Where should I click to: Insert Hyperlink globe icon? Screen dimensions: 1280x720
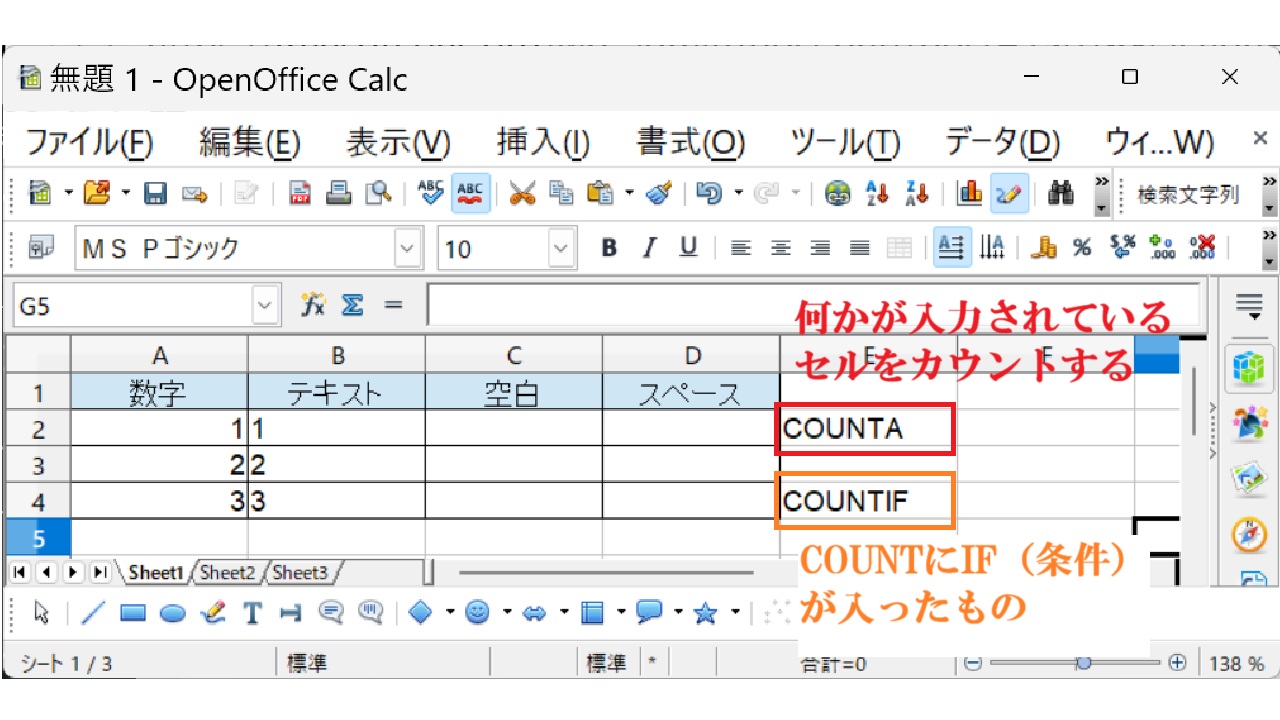(x=838, y=193)
